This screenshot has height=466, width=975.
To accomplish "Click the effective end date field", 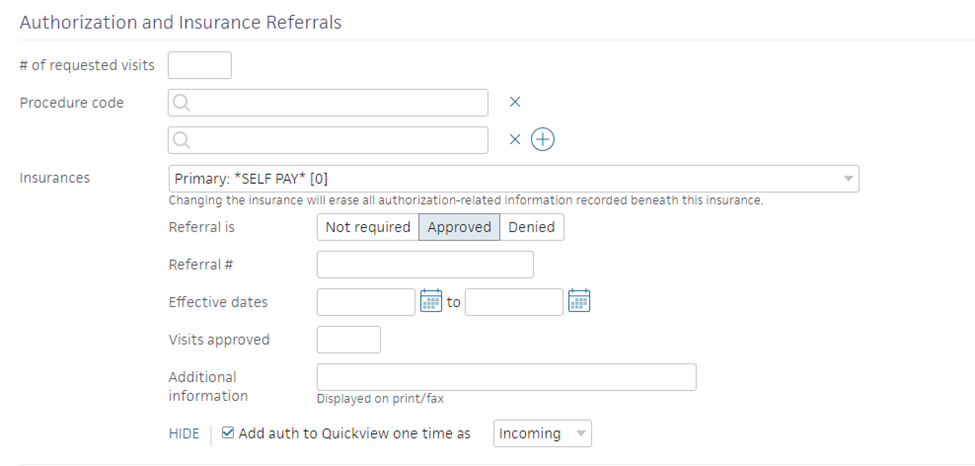I will (x=514, y=302).
